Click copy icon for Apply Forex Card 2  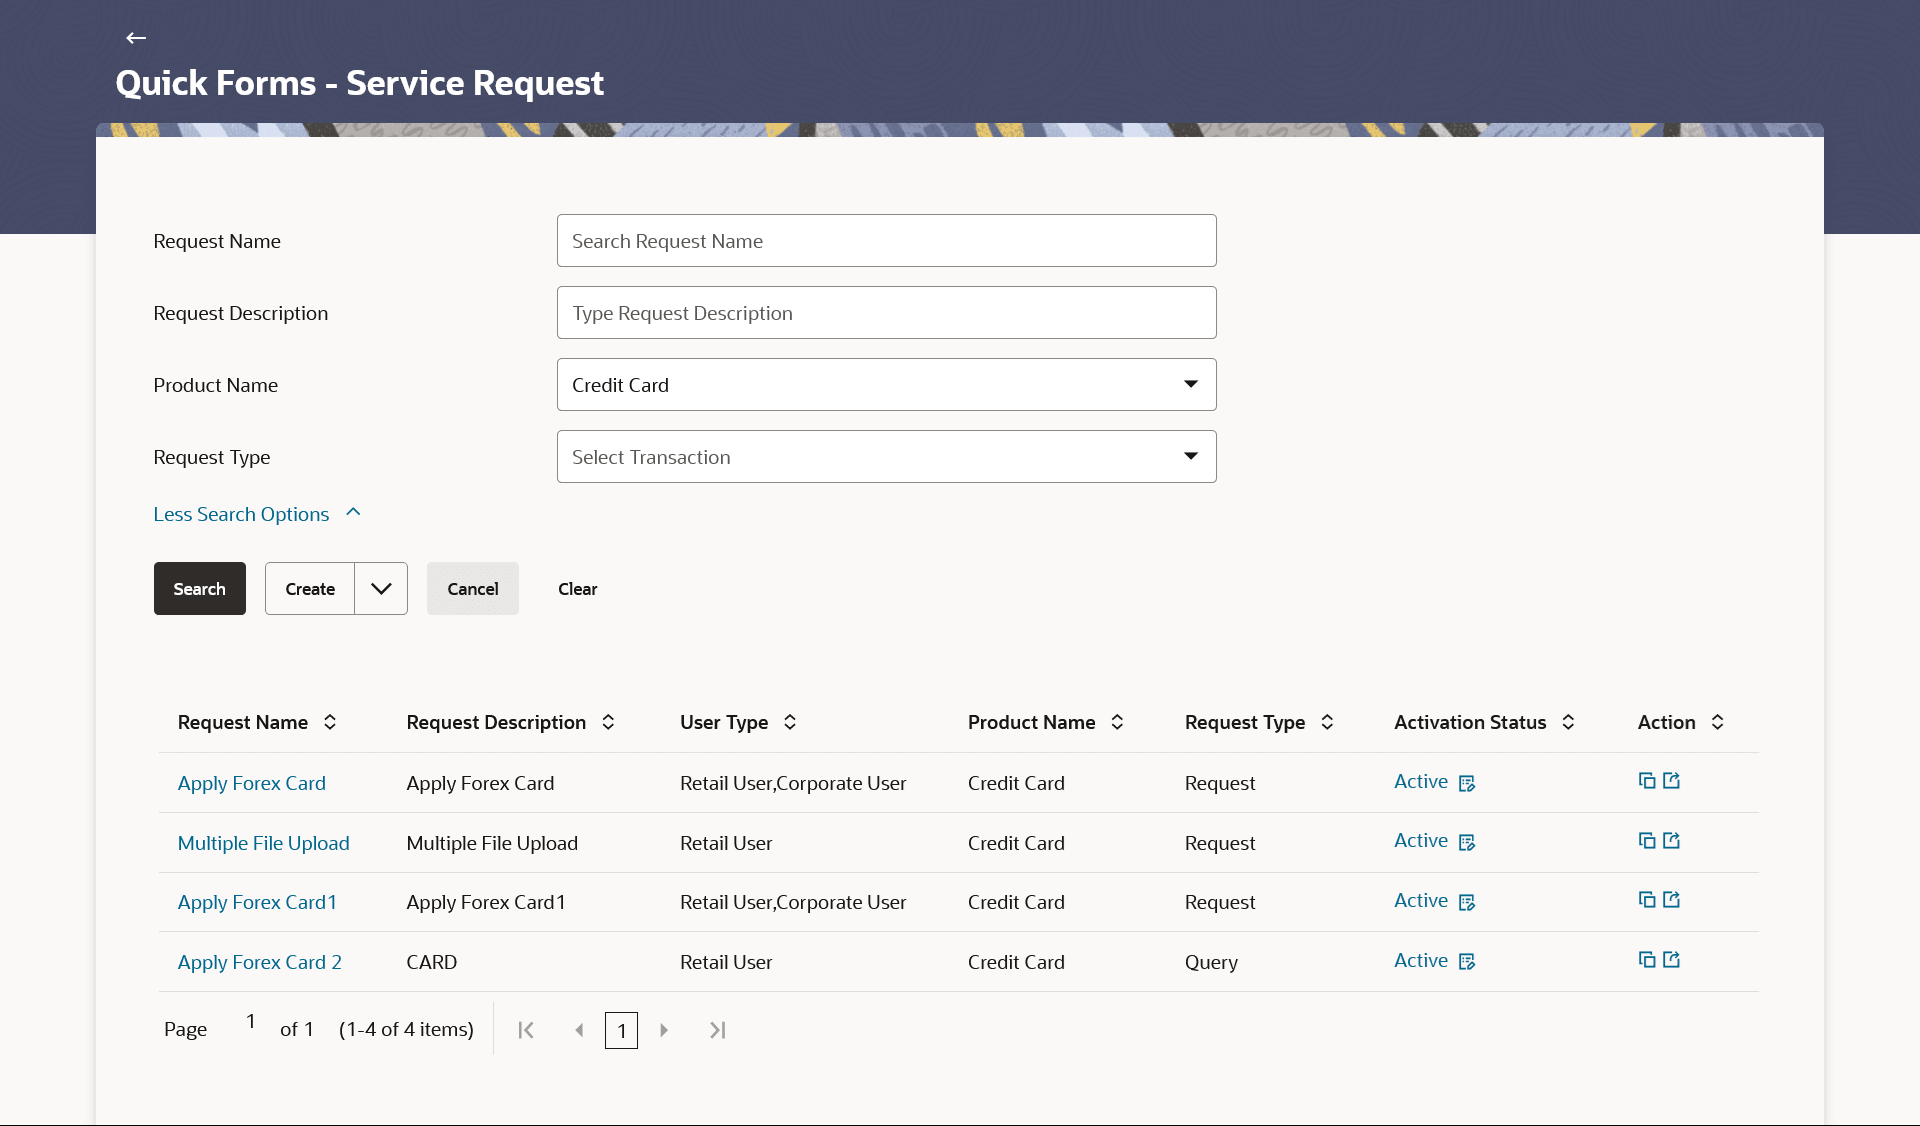coord(1646,960)
